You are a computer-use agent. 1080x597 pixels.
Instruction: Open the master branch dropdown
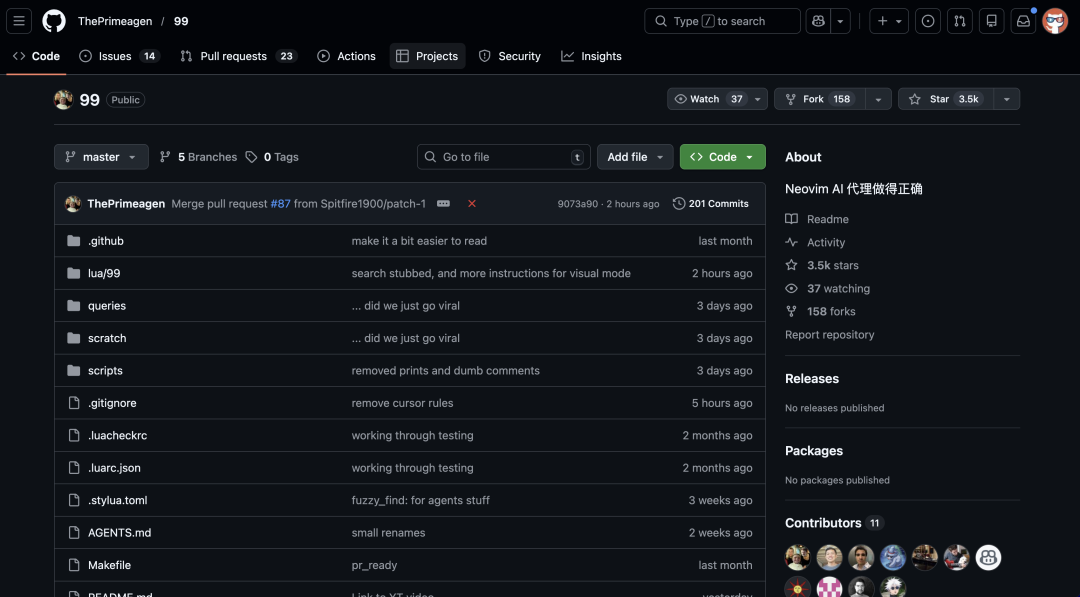[101, 157]
